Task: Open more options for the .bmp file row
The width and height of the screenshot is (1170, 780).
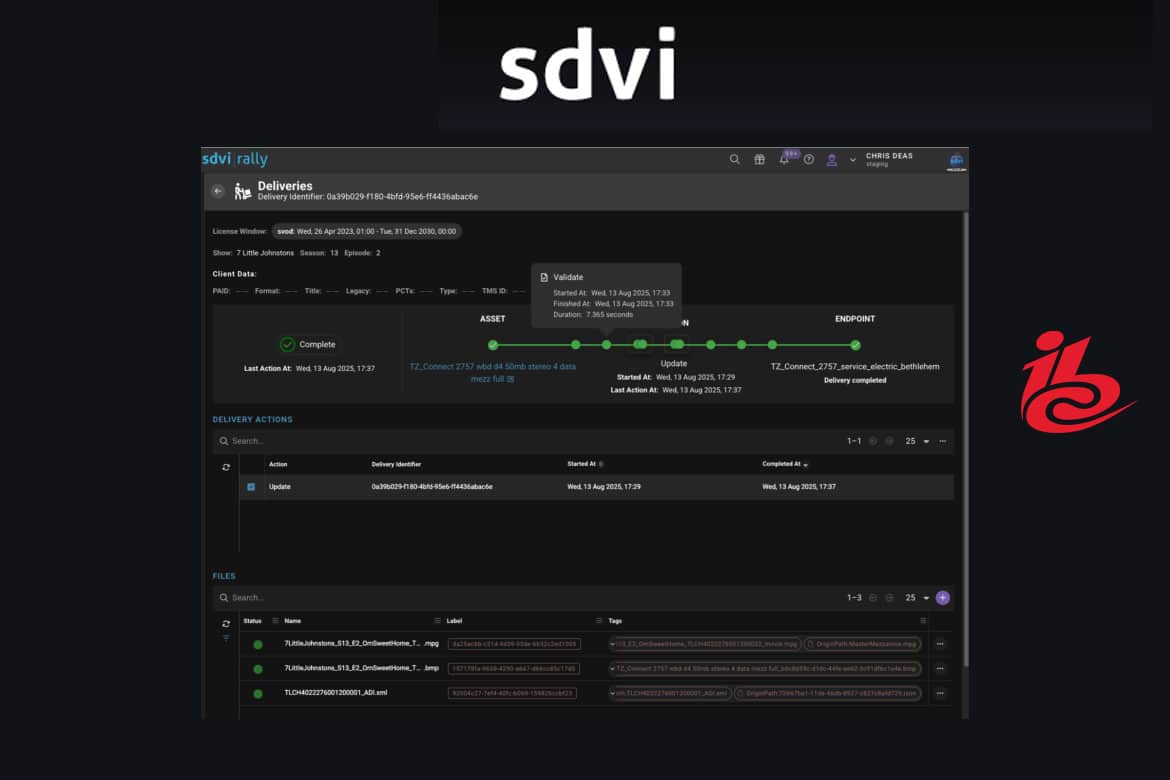Action: point(940,669)
